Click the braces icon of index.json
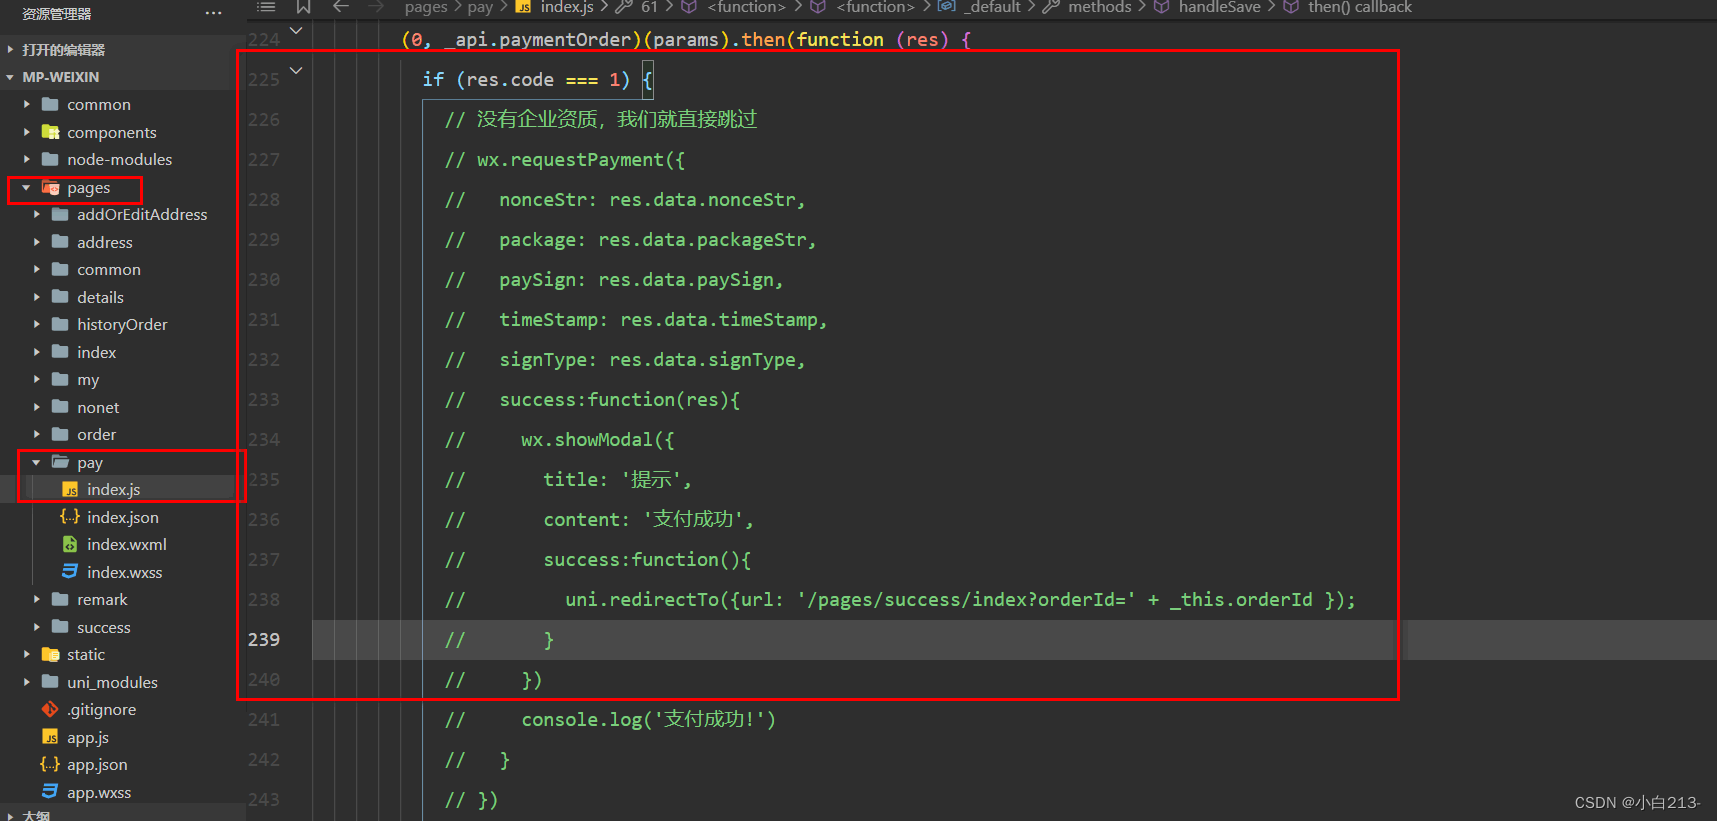The height and width of the screenshot is (821, 1717). pos(70,517)
